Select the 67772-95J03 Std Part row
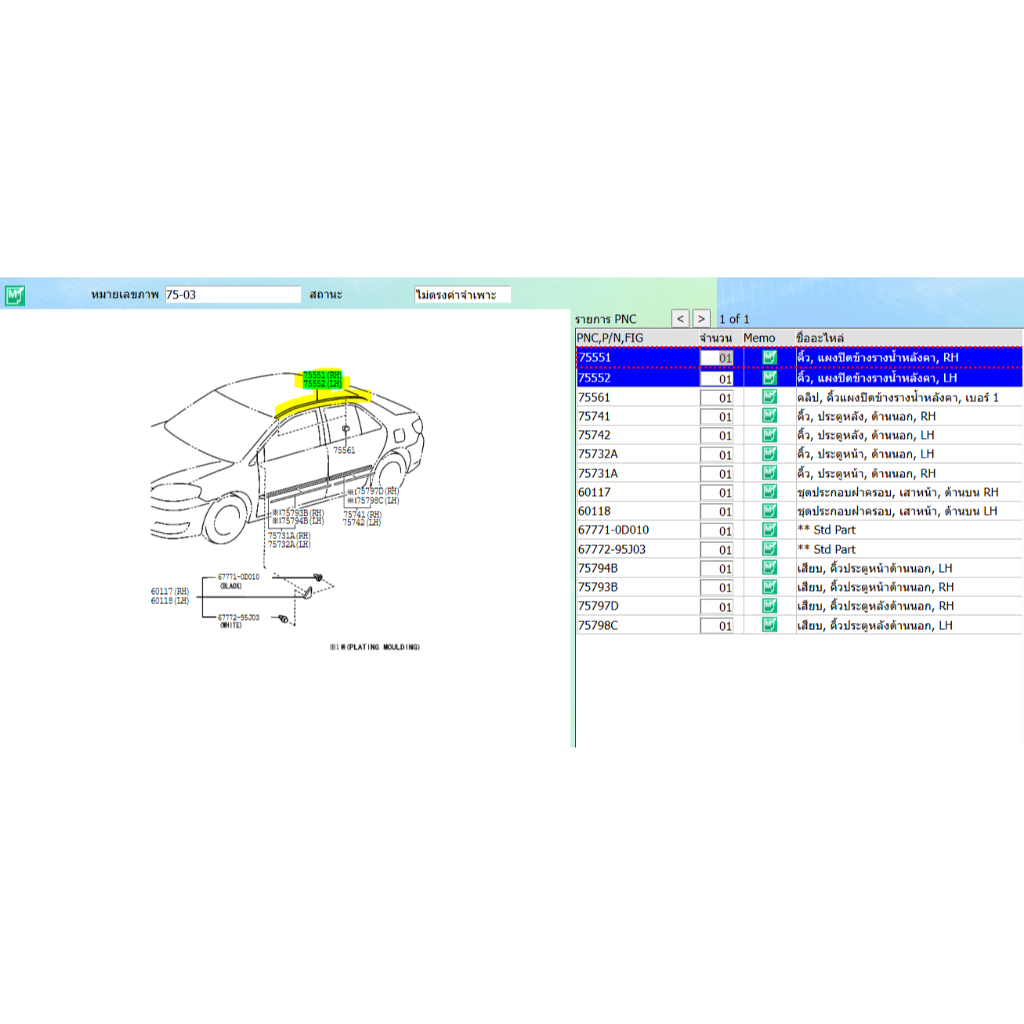 (x=636, y=549)
